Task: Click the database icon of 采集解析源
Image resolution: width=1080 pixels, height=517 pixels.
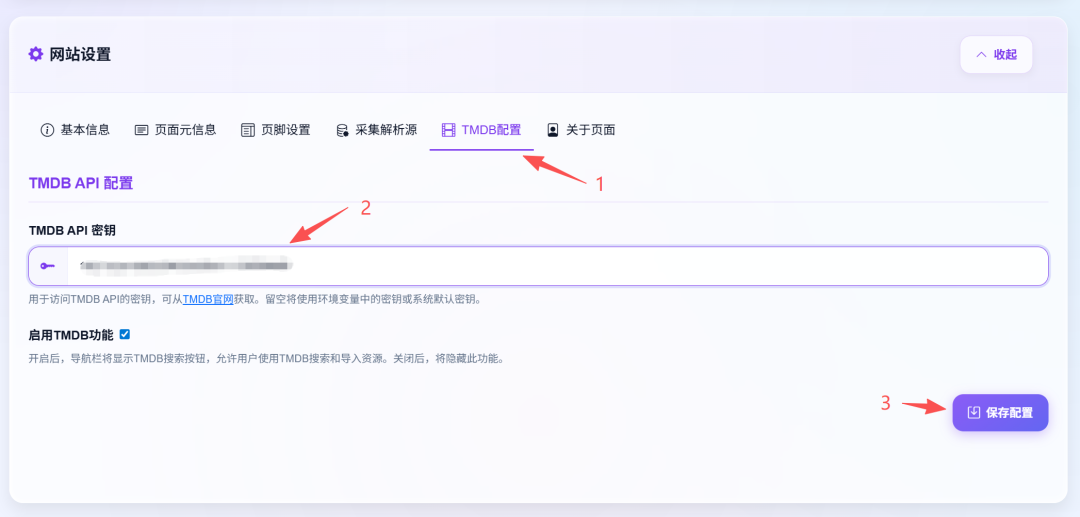Action: coord(342,130)
